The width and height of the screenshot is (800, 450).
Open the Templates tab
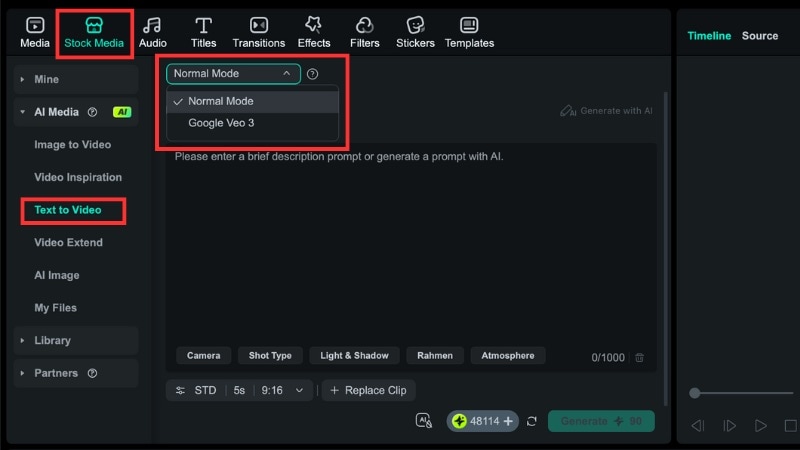pyautogui.click(x=469, y=32)
